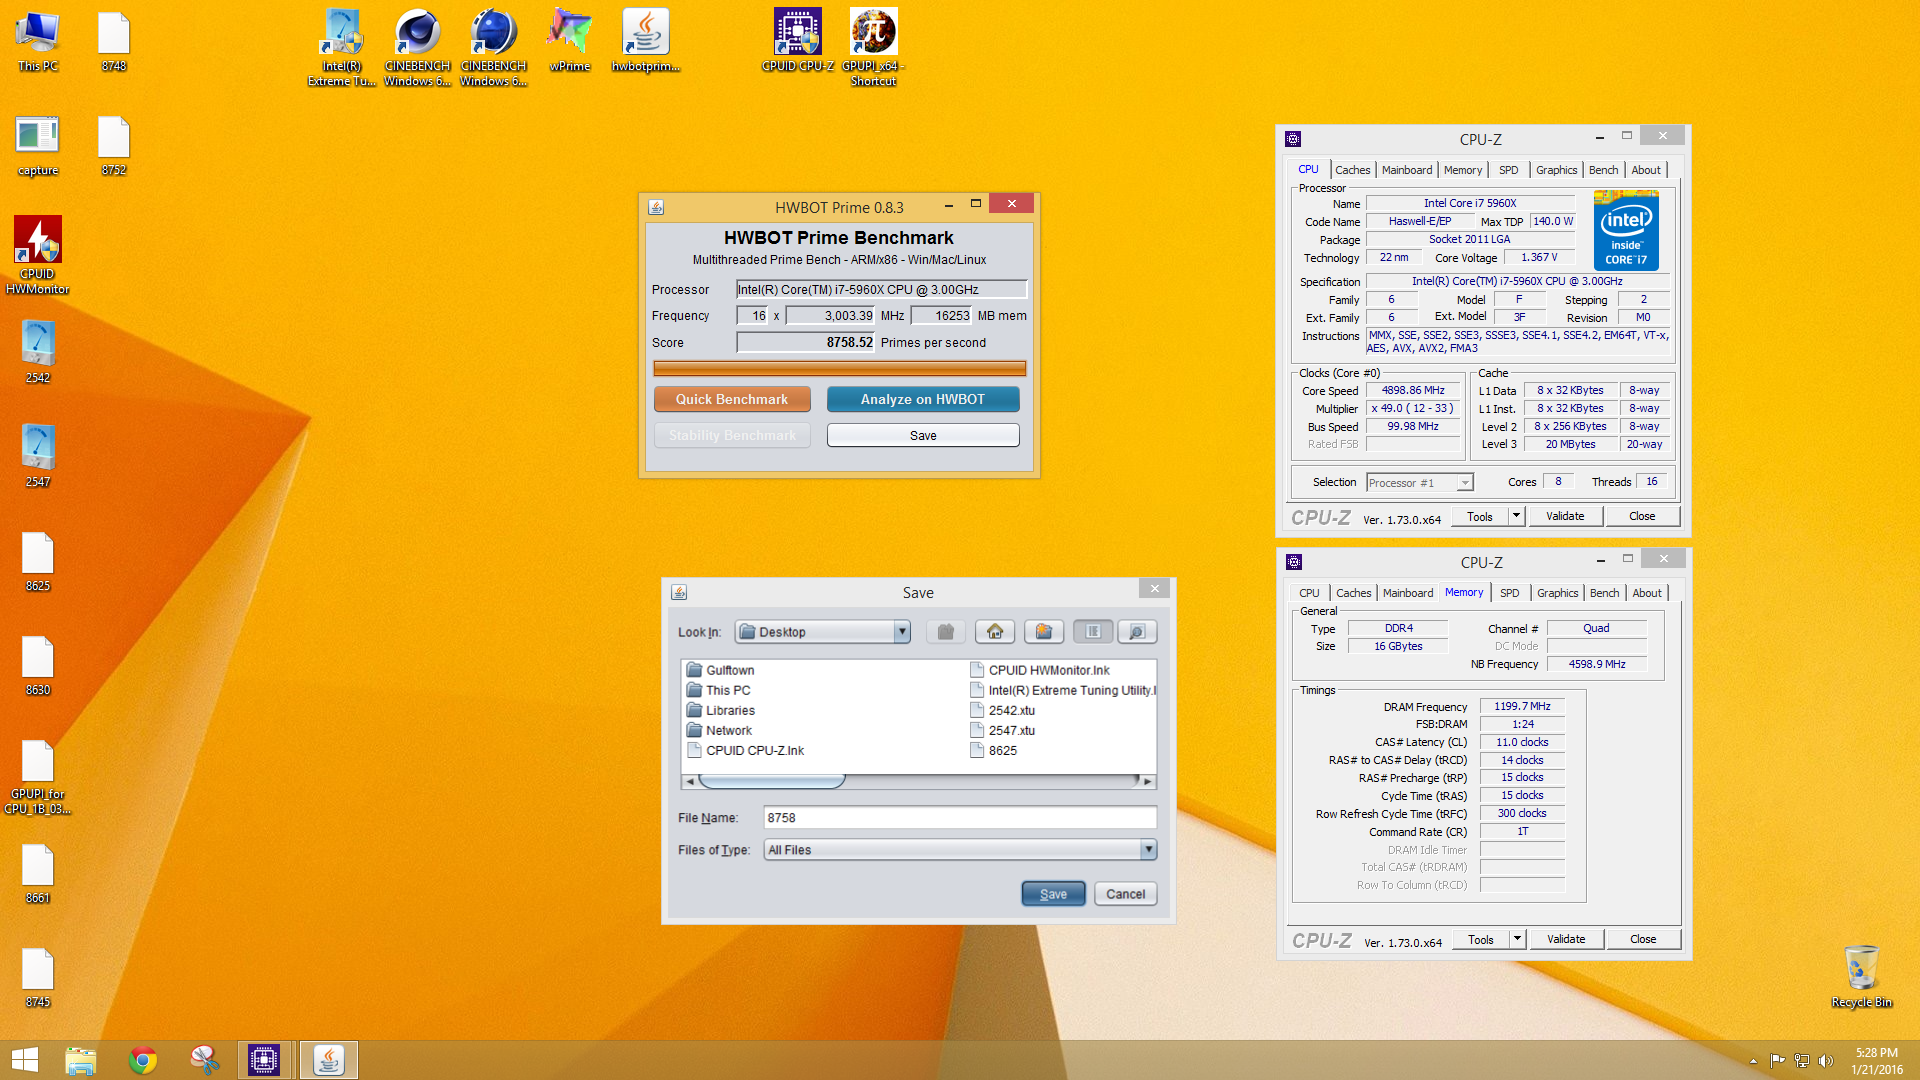Select the 8752 desktop file icon

[x=114, y=145]
